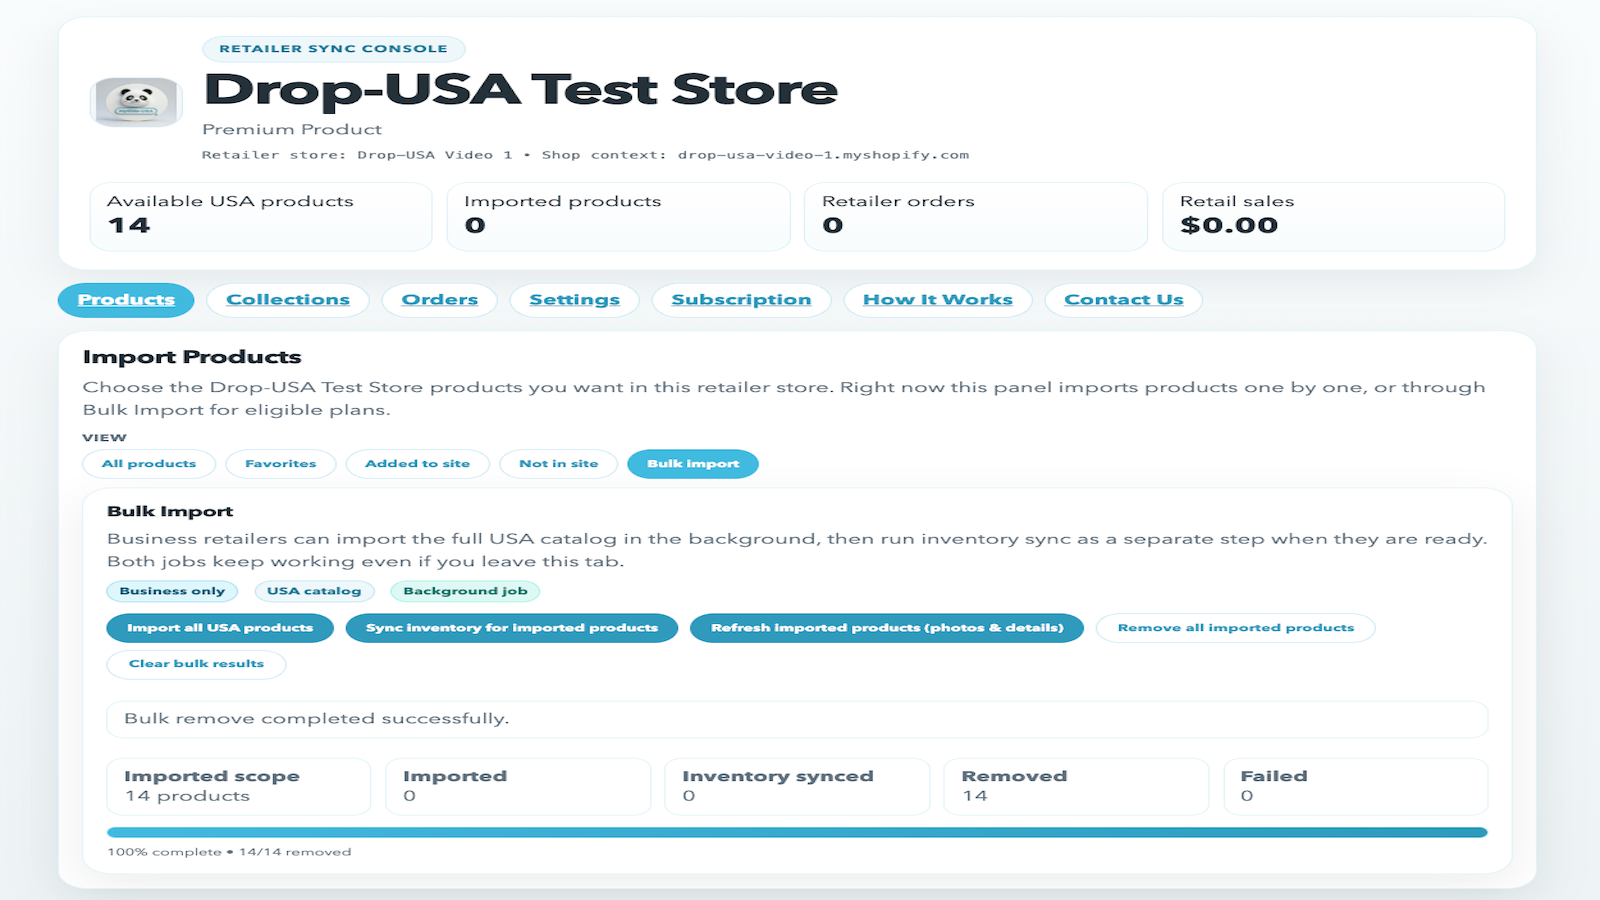View the Subscription tab

[741, 300]
